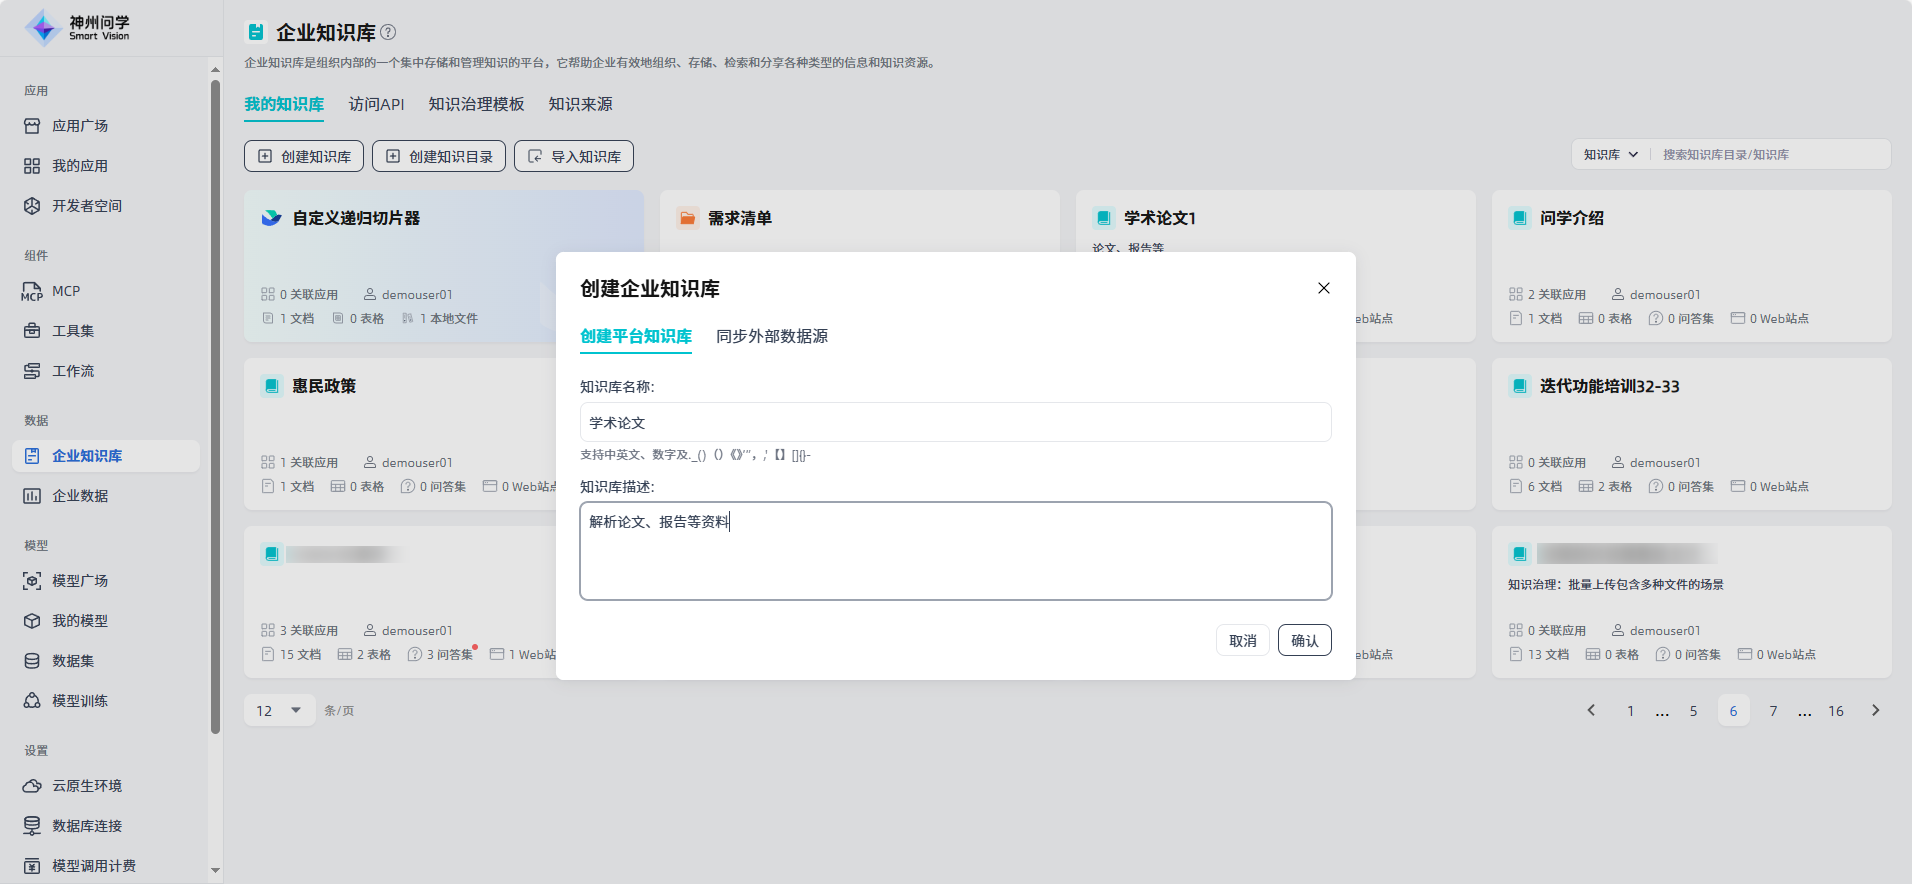
Task: Switch to 同步外部数据源 tab
Action: (771, 336)
